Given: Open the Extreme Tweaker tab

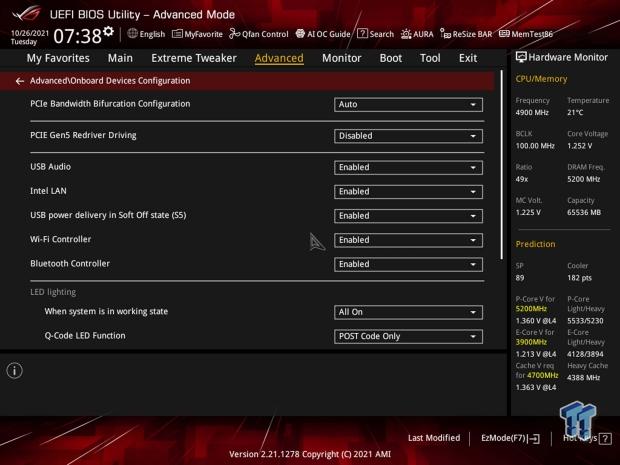Looking at the screenshot, I should pyautogui.click(x=194, y=58).
